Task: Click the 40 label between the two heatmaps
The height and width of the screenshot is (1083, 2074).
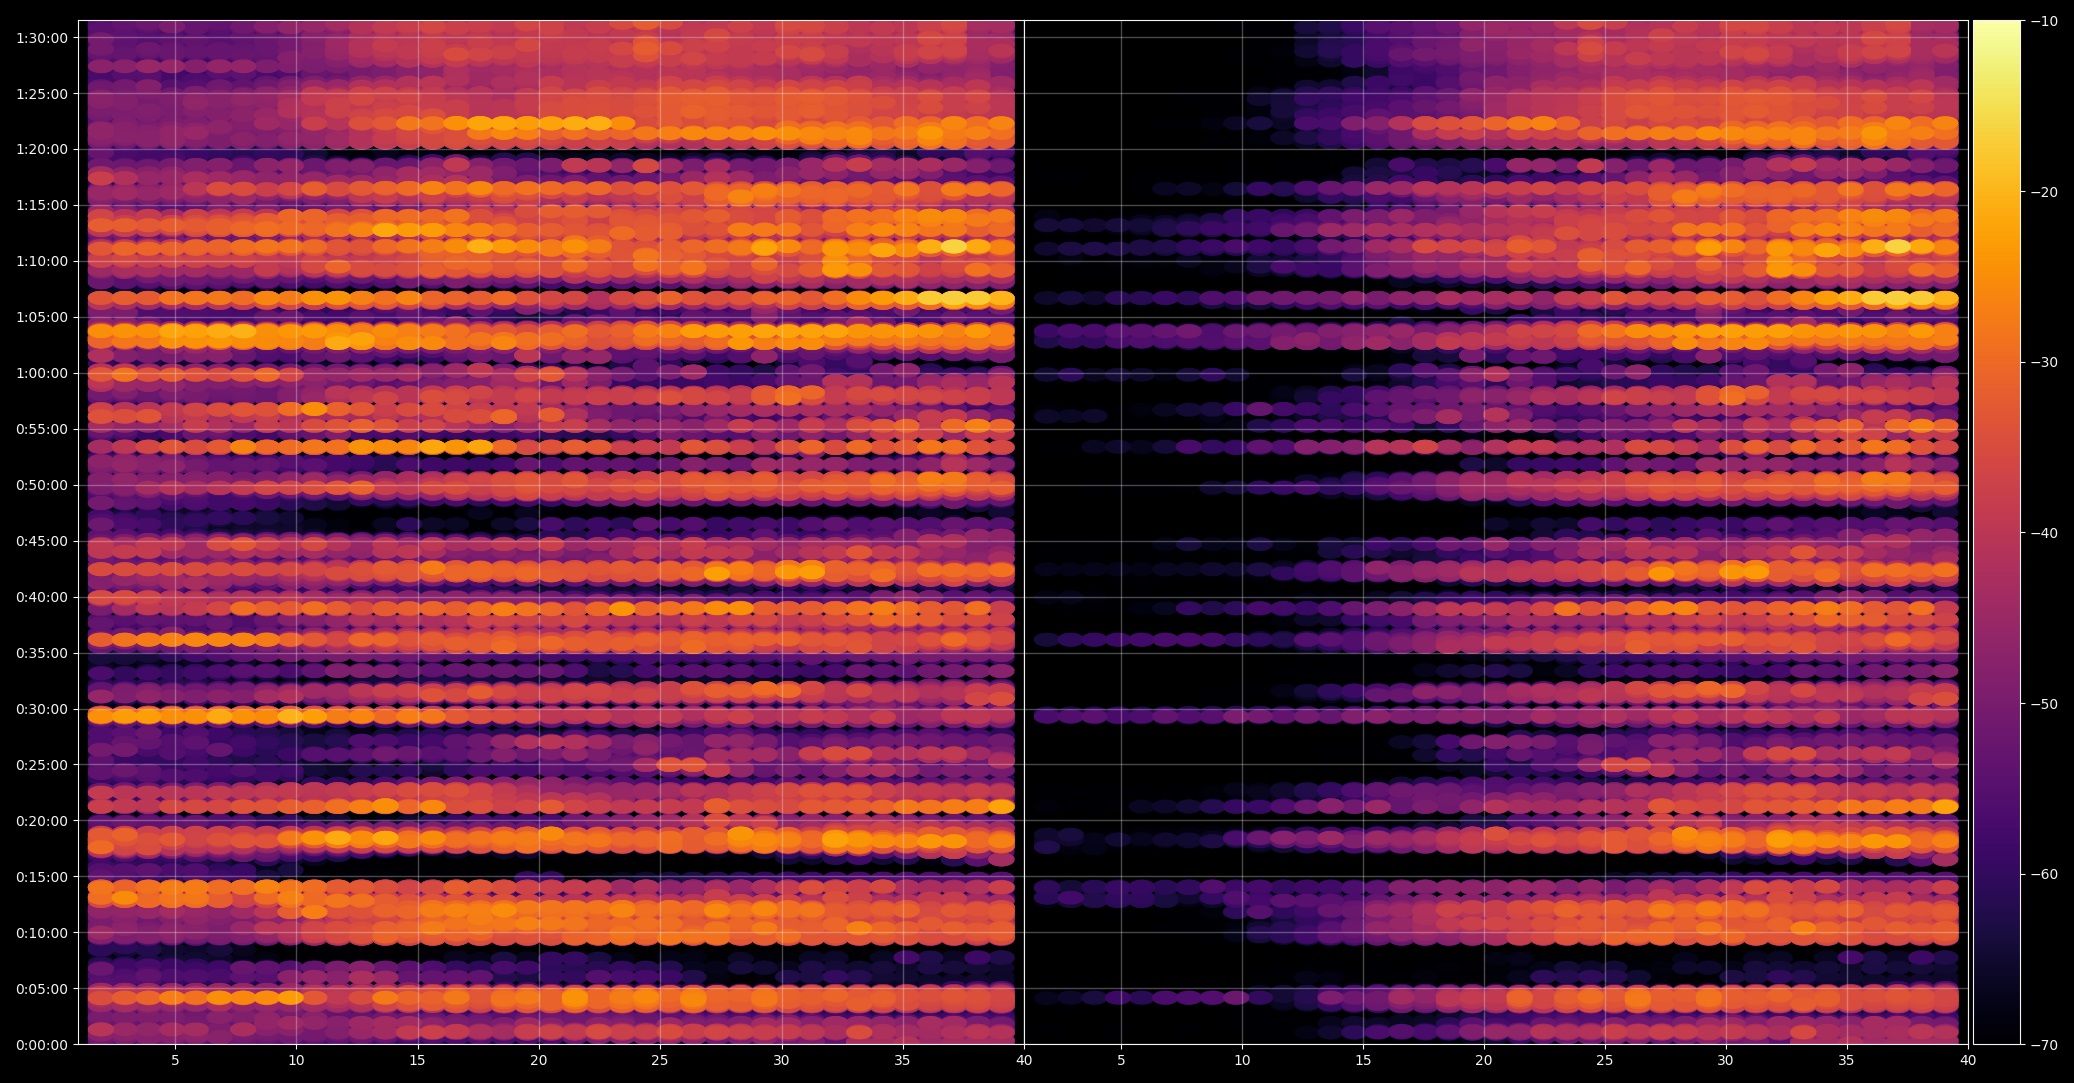Action: tap(1024, 1060)
